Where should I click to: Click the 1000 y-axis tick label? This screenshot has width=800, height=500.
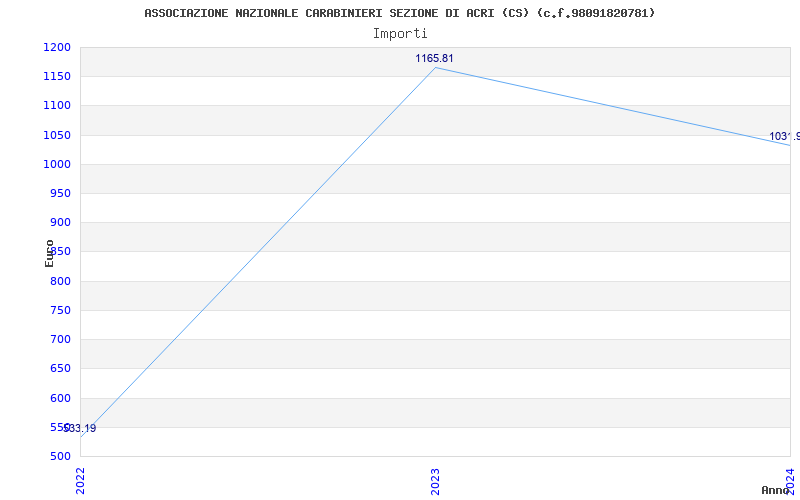click(x=57, y=164)
